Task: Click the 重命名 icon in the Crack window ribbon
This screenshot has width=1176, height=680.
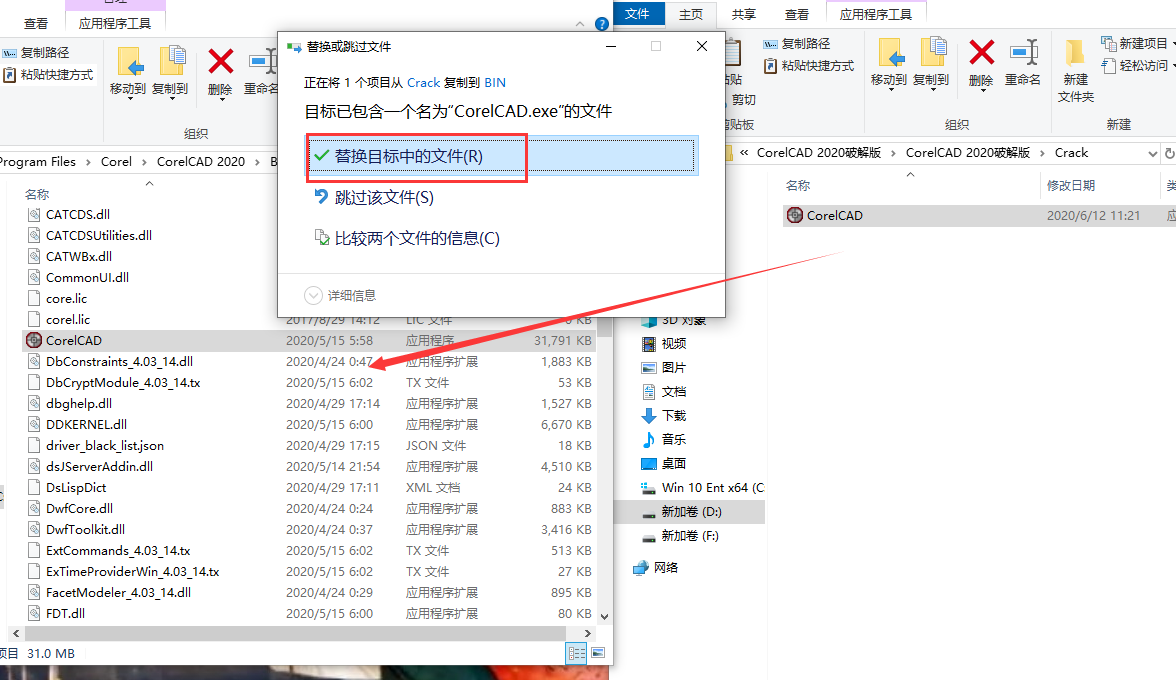Action: [1022, 56]
